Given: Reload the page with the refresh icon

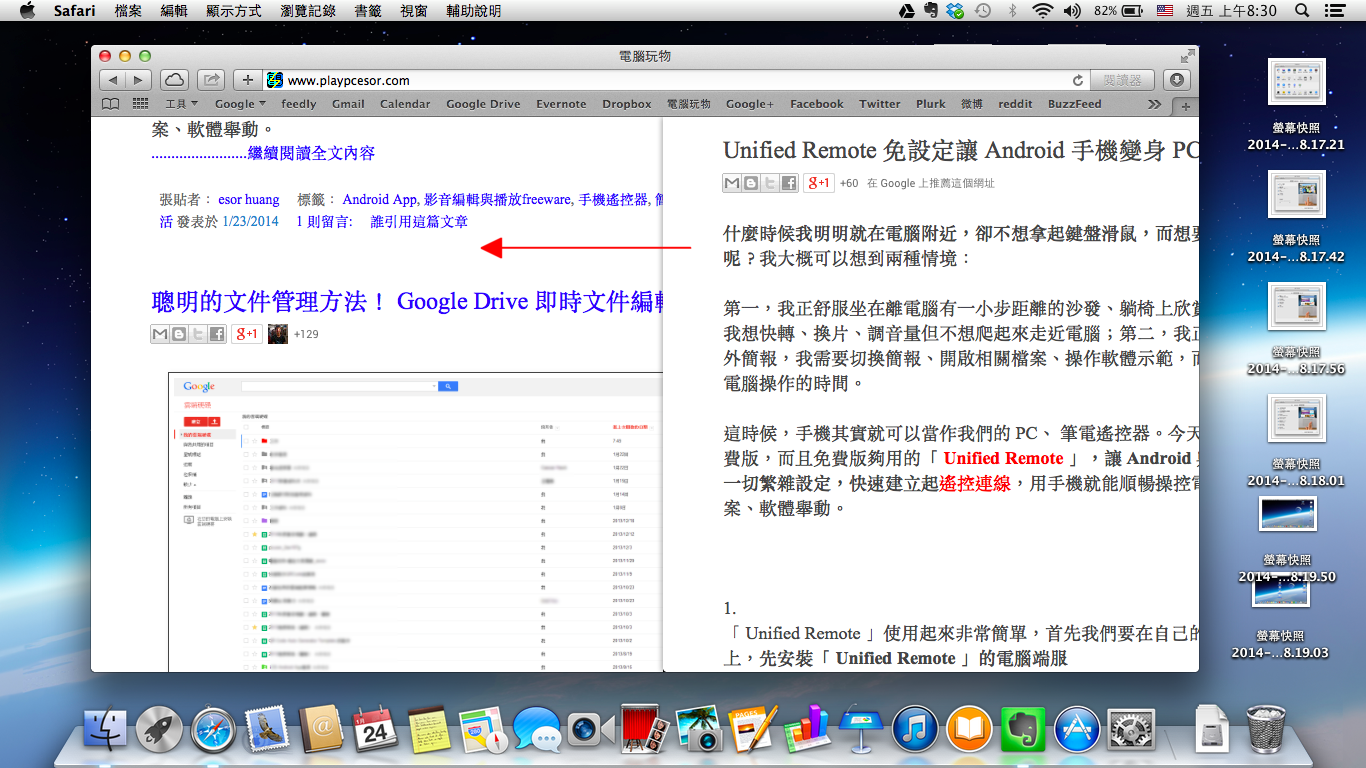Looking at the screenshot, I should point(1078,80).
